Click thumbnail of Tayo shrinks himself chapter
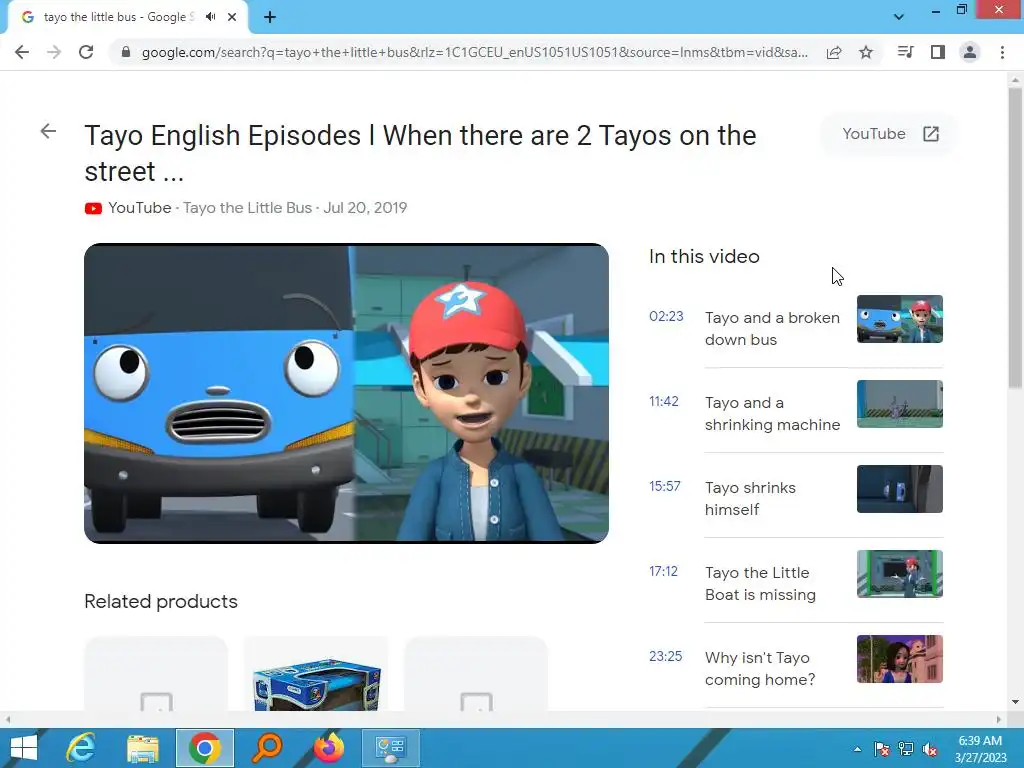1024x768 pixels. tap(899, 488)
